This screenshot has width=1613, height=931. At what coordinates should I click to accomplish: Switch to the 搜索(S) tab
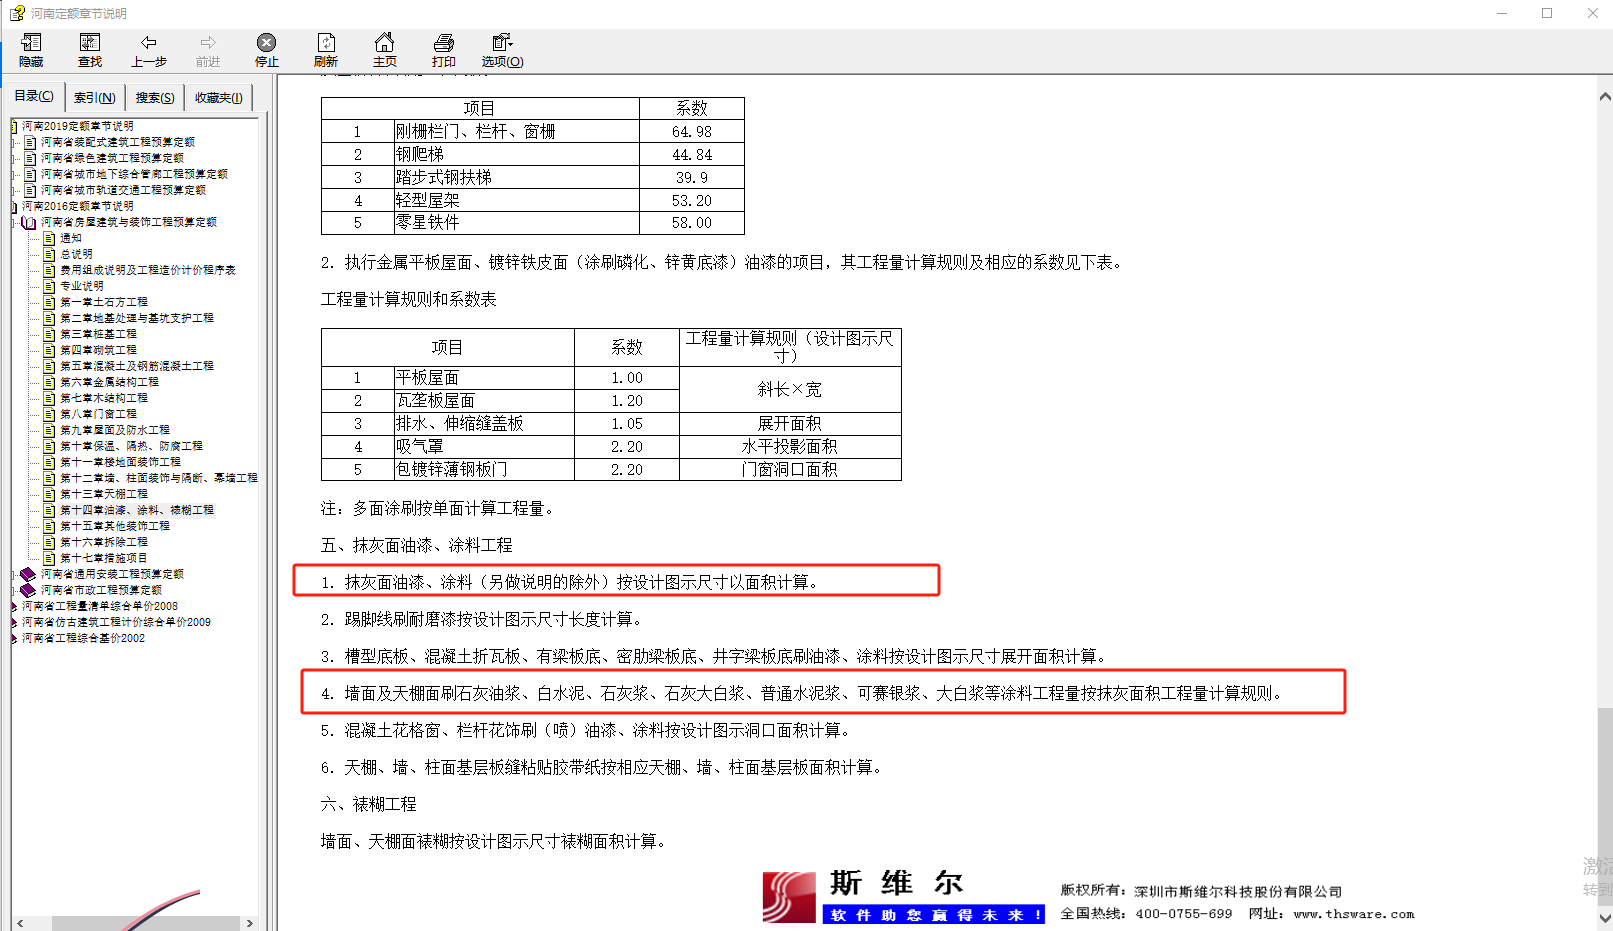click(155, 97)
